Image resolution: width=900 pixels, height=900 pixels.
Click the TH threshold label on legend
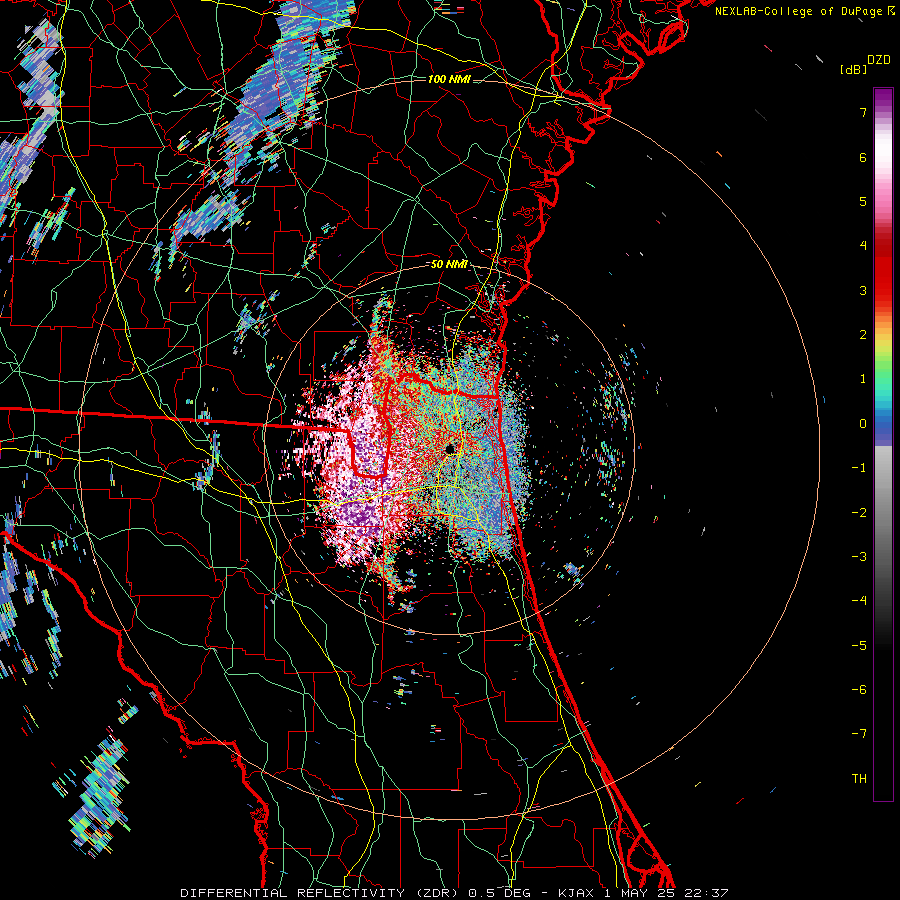coord(859,779)
